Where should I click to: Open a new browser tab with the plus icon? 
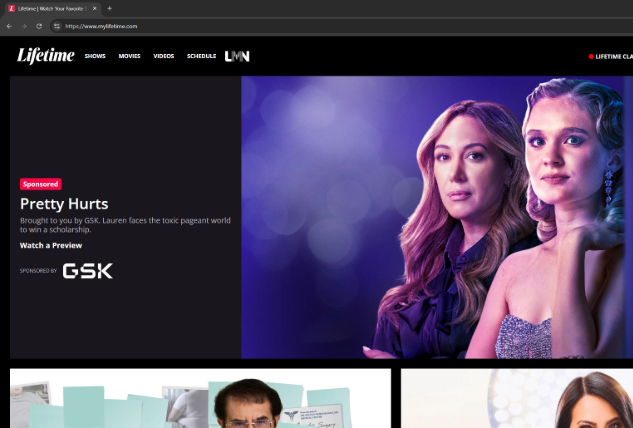click(x=109, y=8)
